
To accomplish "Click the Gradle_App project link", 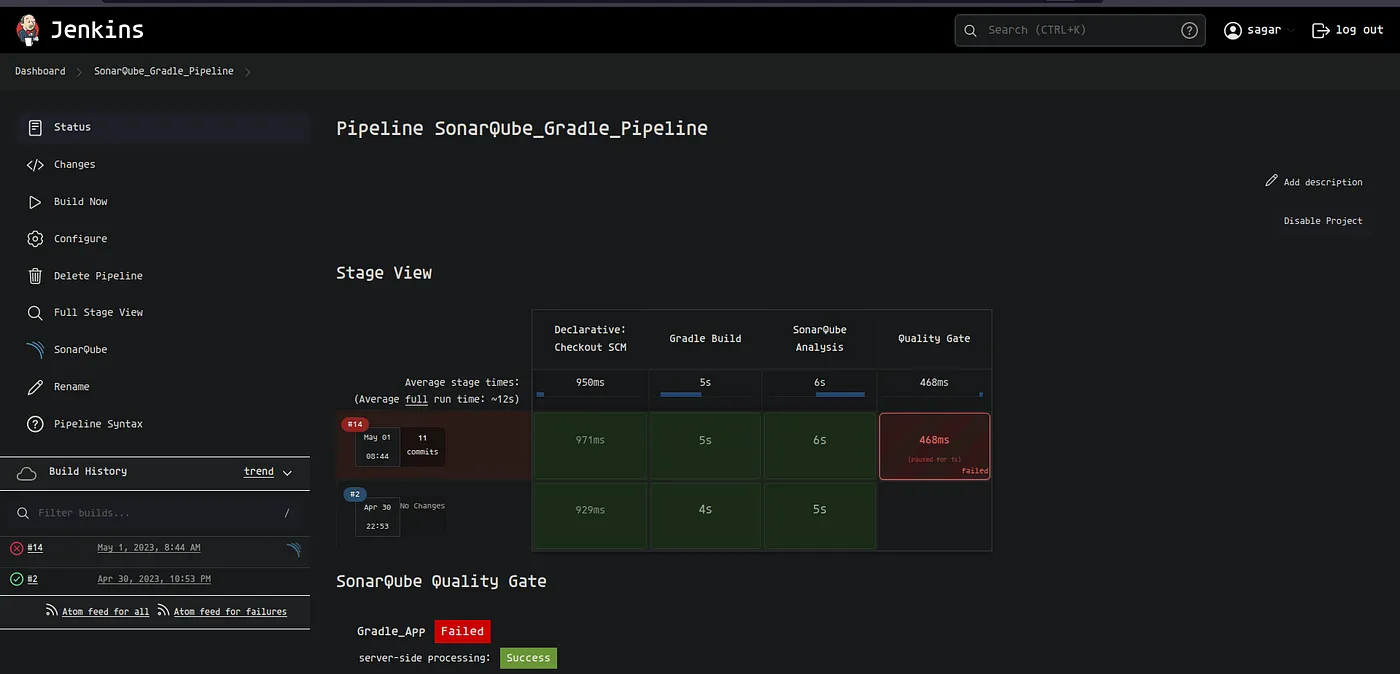I will click(x=391, y=631).
